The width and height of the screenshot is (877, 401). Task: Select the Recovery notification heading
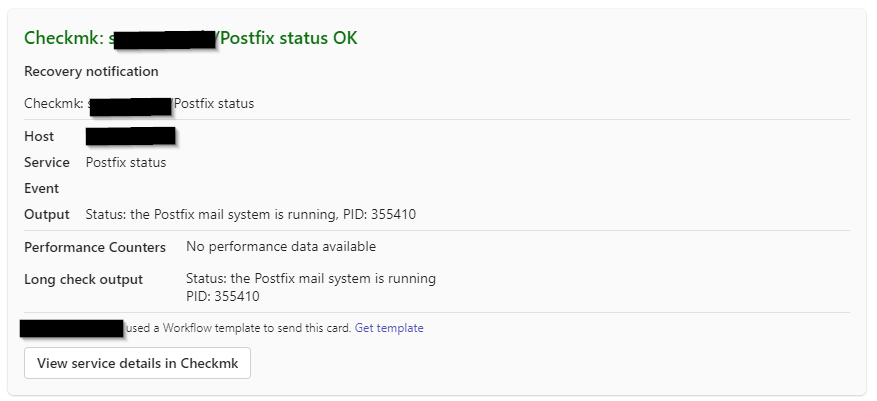(x=91, y=71)
